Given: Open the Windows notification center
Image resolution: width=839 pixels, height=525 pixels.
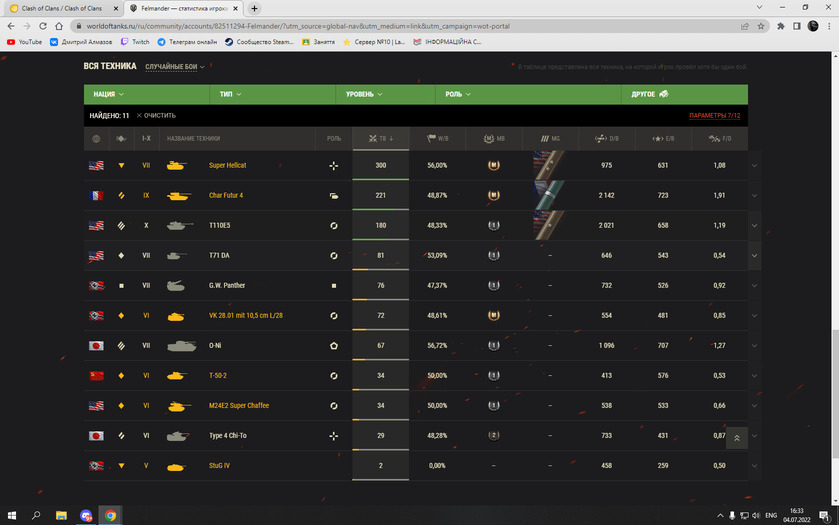Looking at the screenshot, I should click(825, 515).
